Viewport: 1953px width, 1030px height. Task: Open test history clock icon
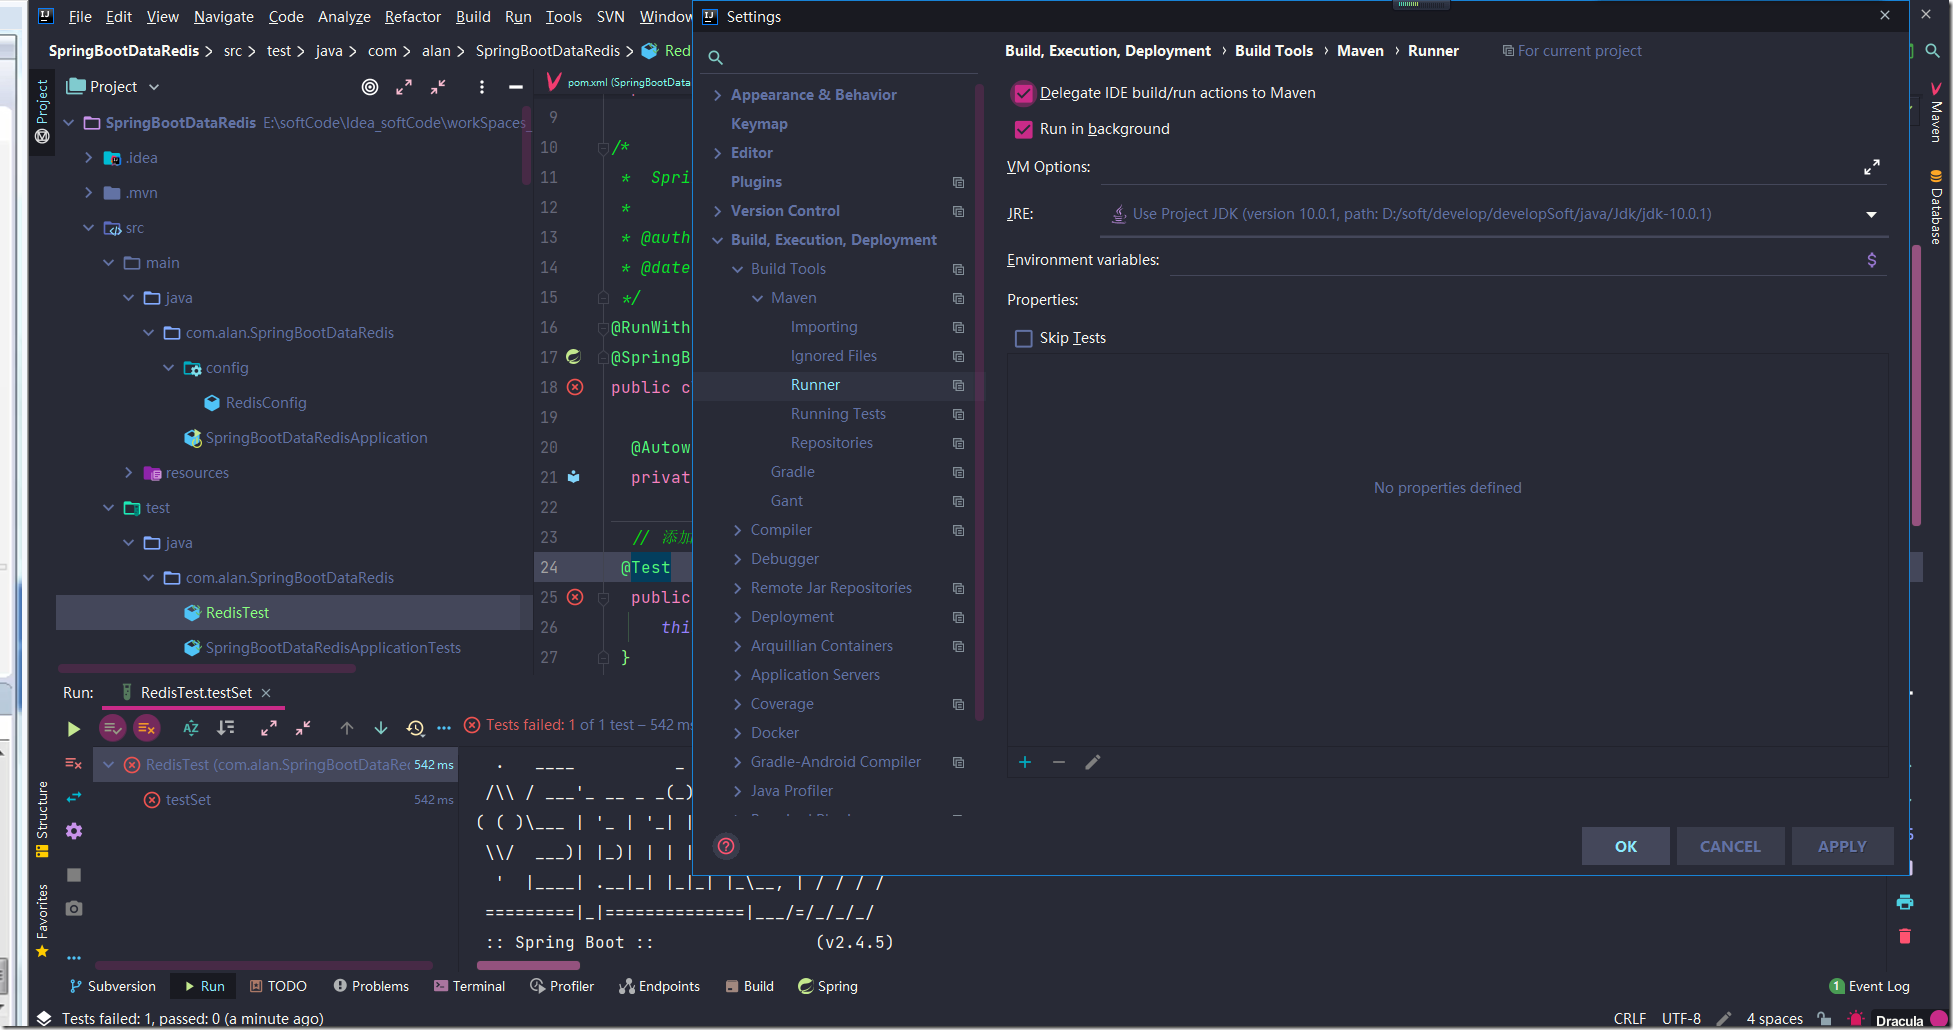point(416,728)
